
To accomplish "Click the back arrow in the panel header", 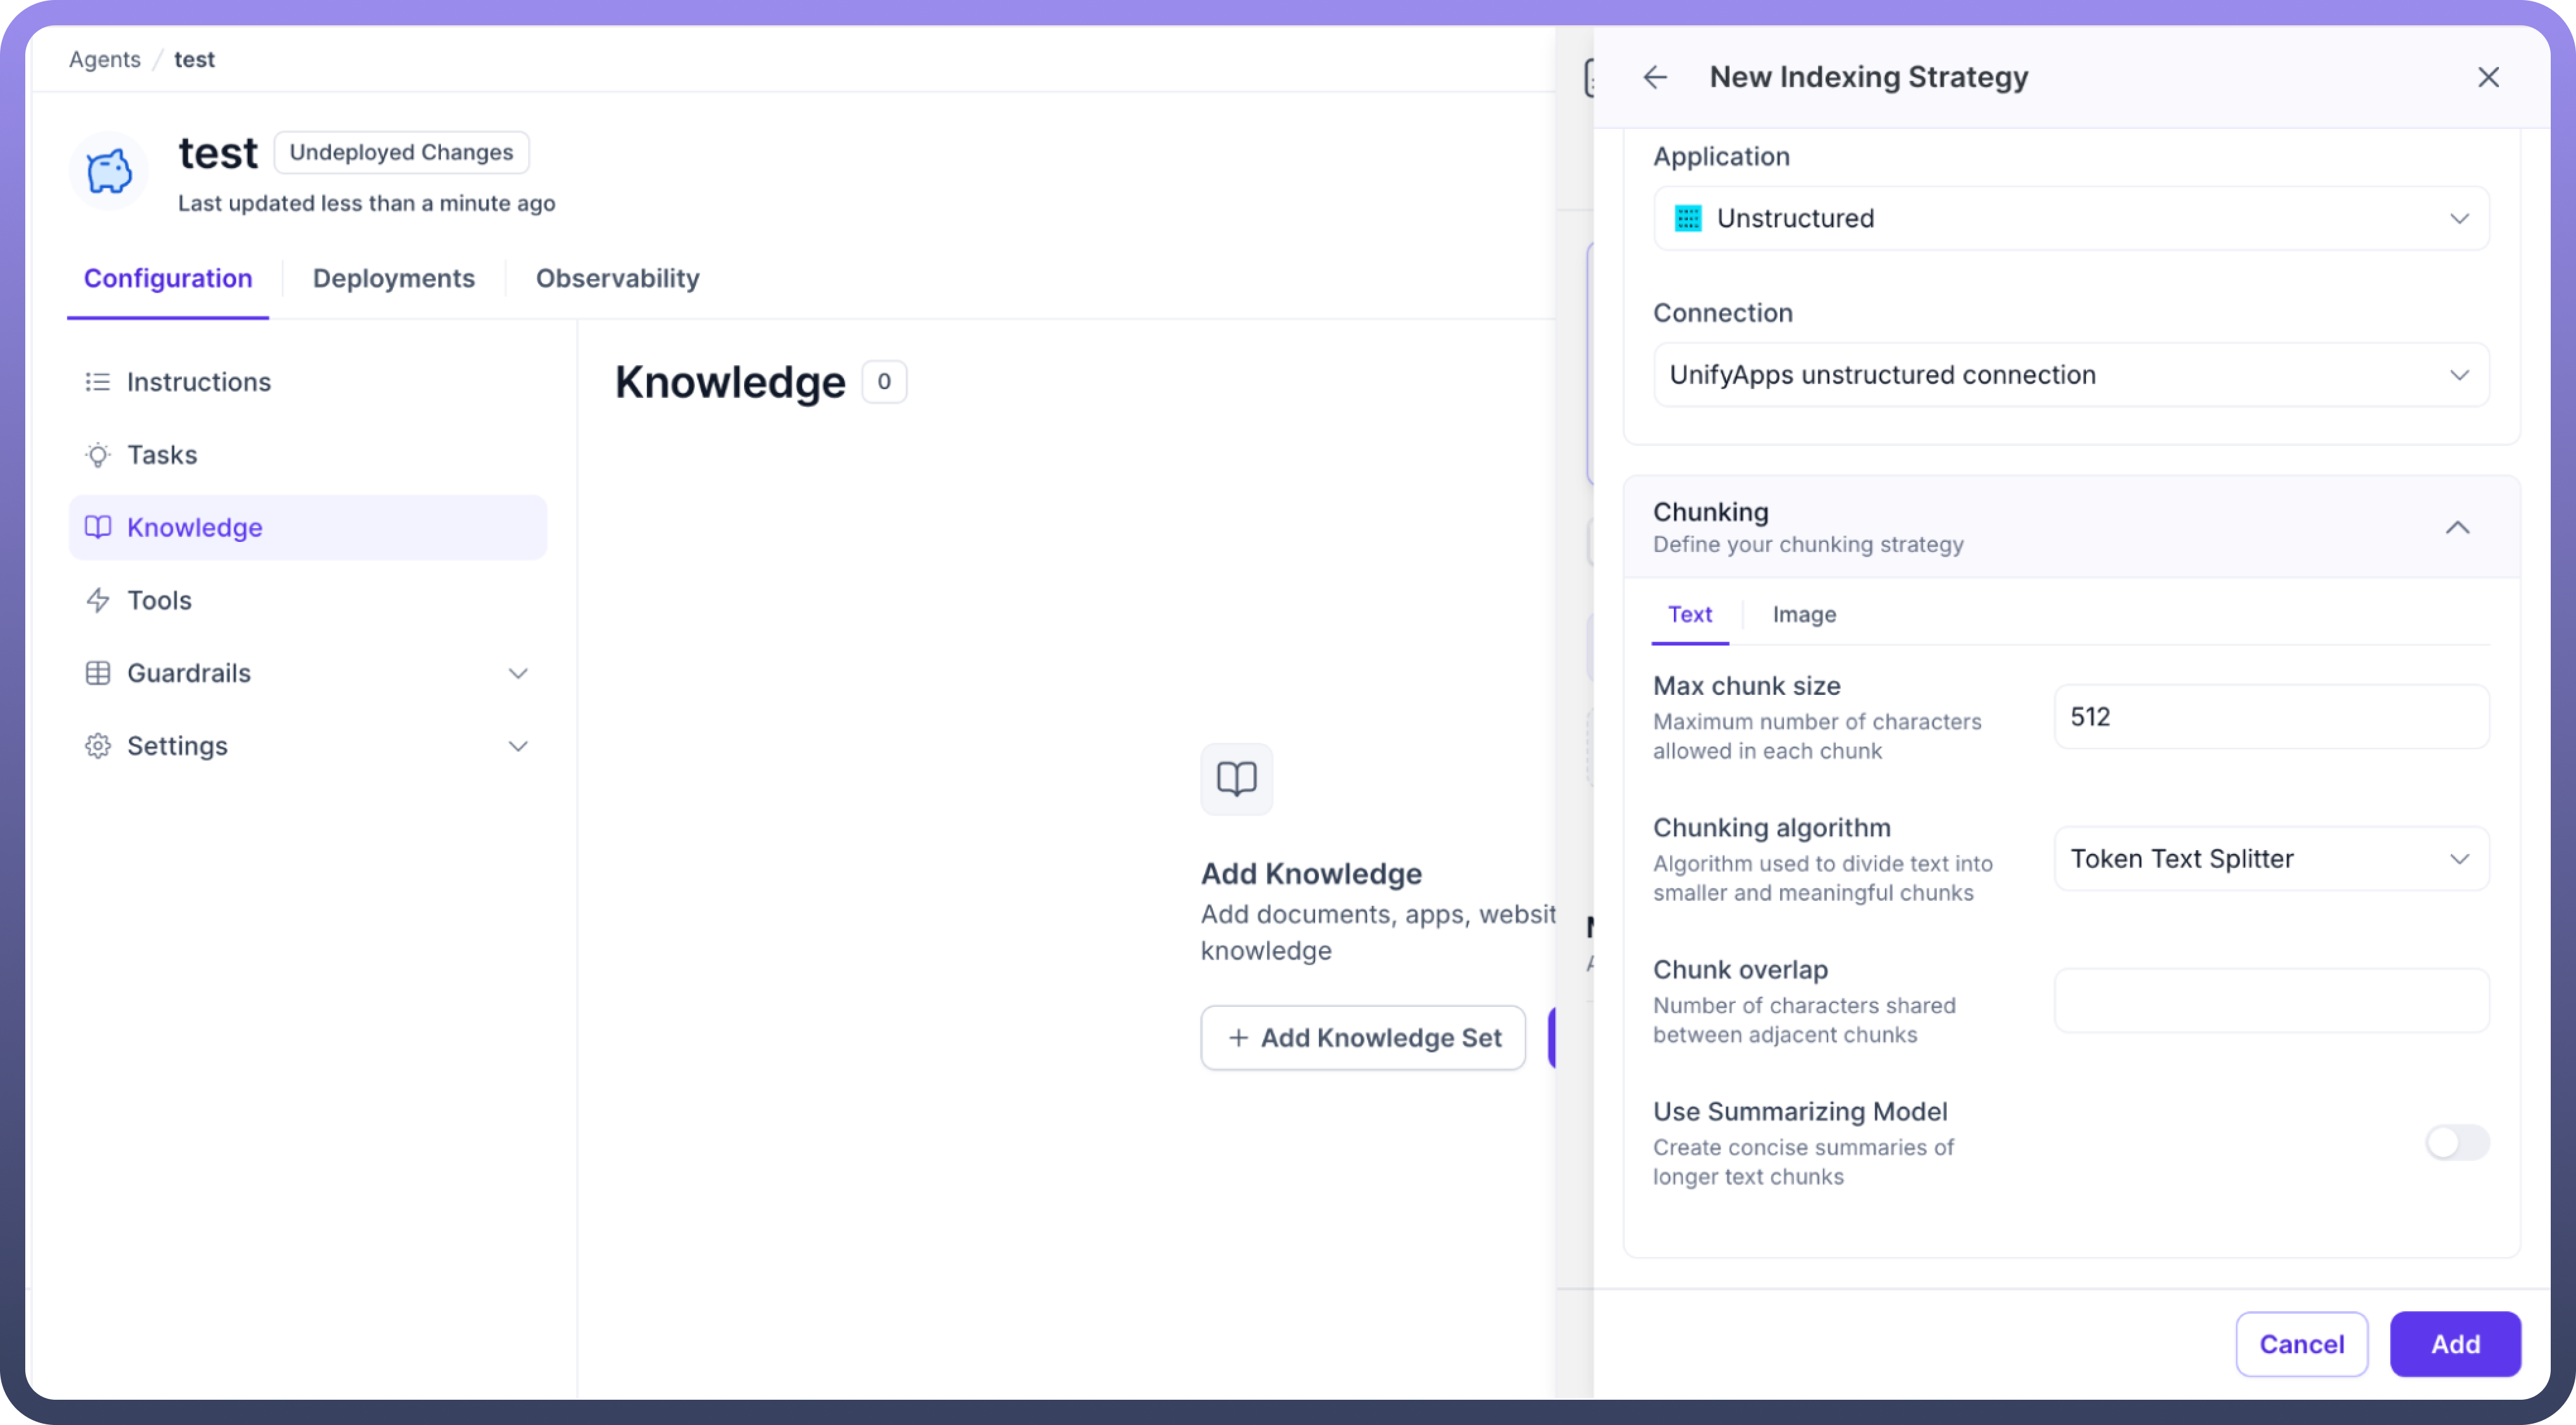I will 1655,77.
